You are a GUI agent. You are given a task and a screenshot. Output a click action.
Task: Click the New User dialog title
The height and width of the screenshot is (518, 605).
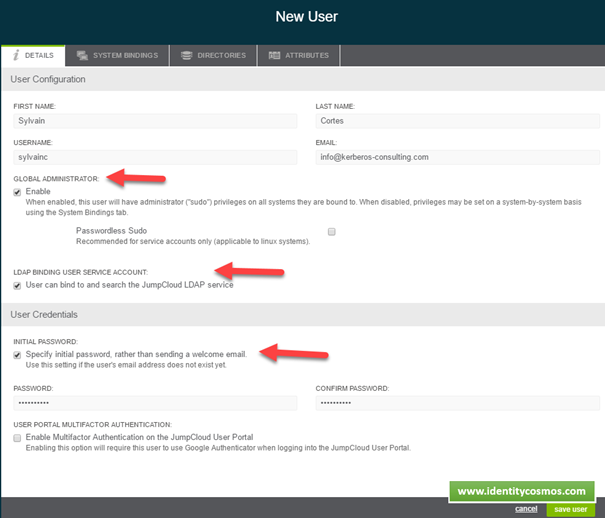[x=306, y=17]
